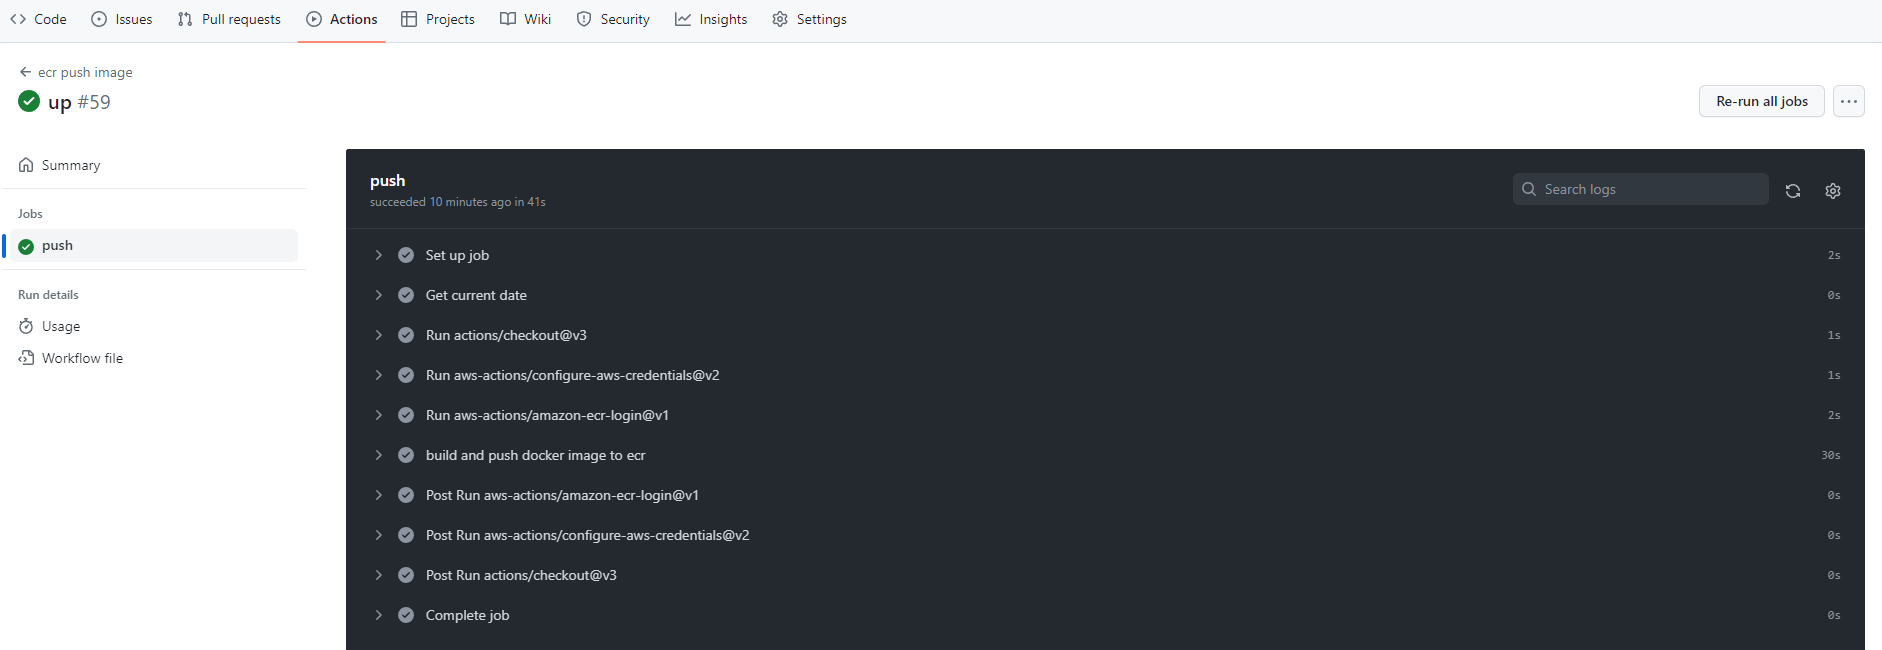Open the Pull requests tab
The height and width of the screenshot is (650, 1882).
click(x=229, y=19)
